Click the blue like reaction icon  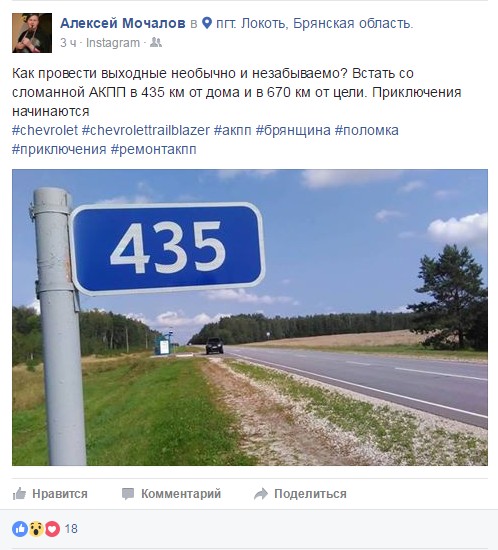(20, 529)
